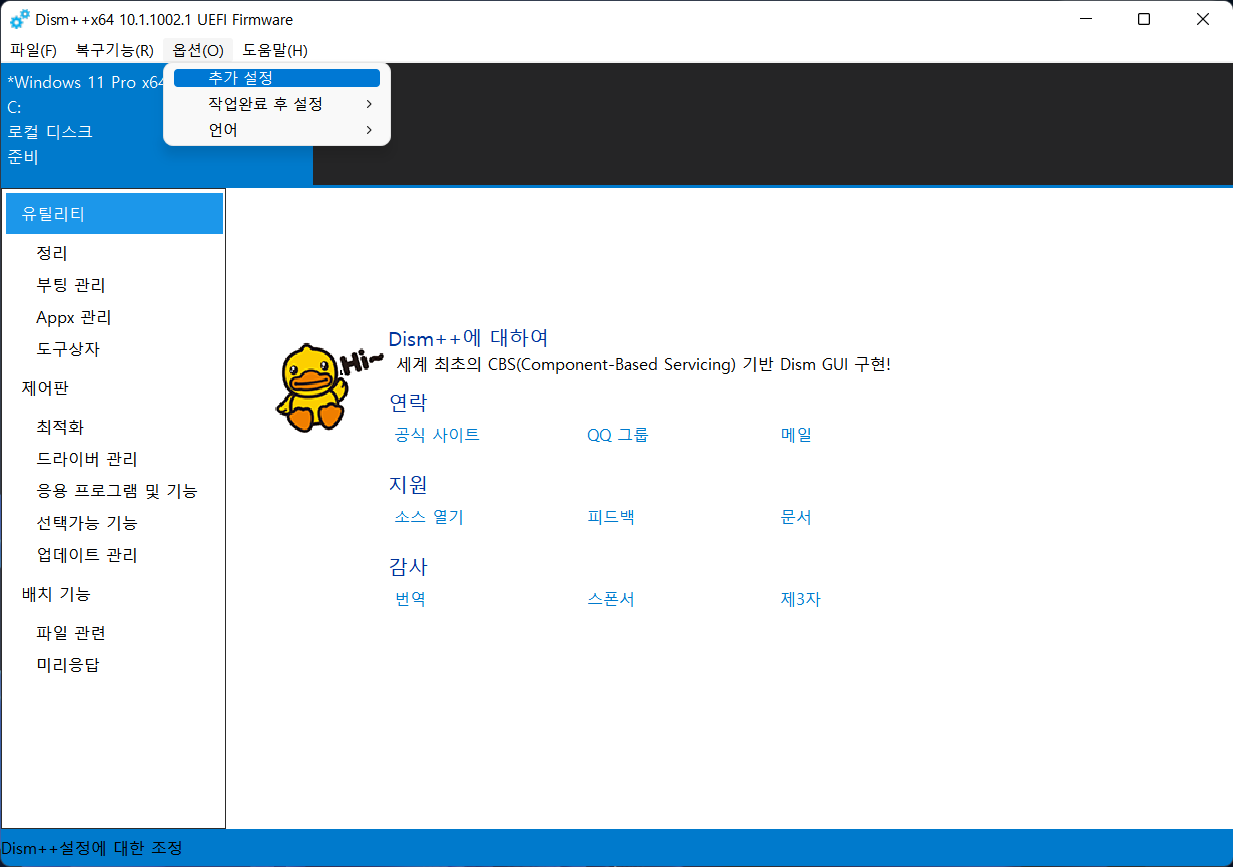Viewport: 1233px width, 867px height.
Task: Open the 소스 열기 link
Action: [429, 517]
